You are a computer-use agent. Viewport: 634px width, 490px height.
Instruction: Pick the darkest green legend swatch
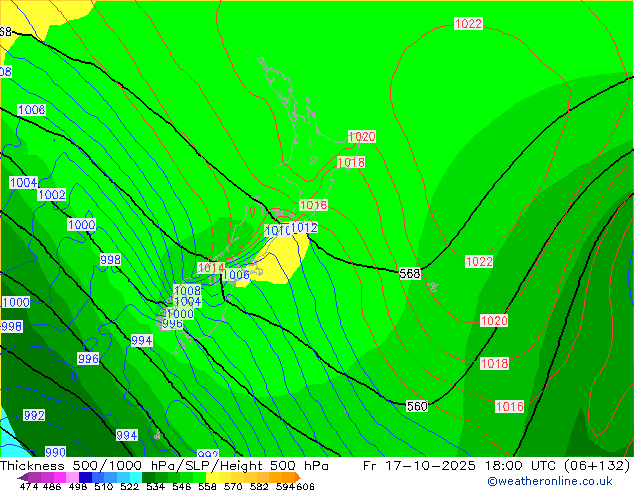(148, 477)
